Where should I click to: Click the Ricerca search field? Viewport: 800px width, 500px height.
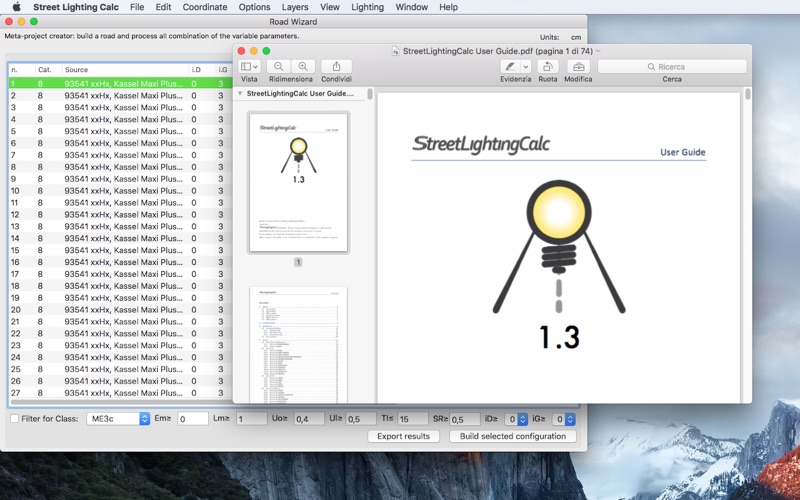(x=672, y=66)
